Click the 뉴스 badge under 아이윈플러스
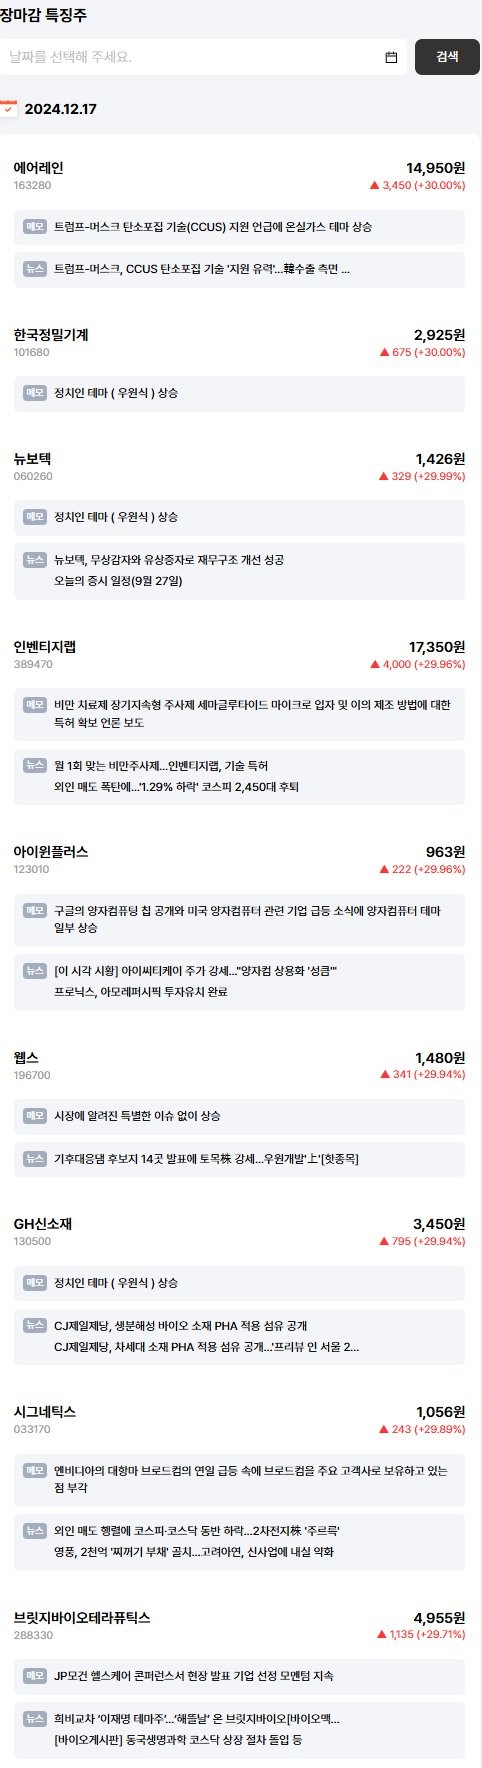Viewport: 482px width, 1768px height. pyautogui.click(x=35, y=971)
